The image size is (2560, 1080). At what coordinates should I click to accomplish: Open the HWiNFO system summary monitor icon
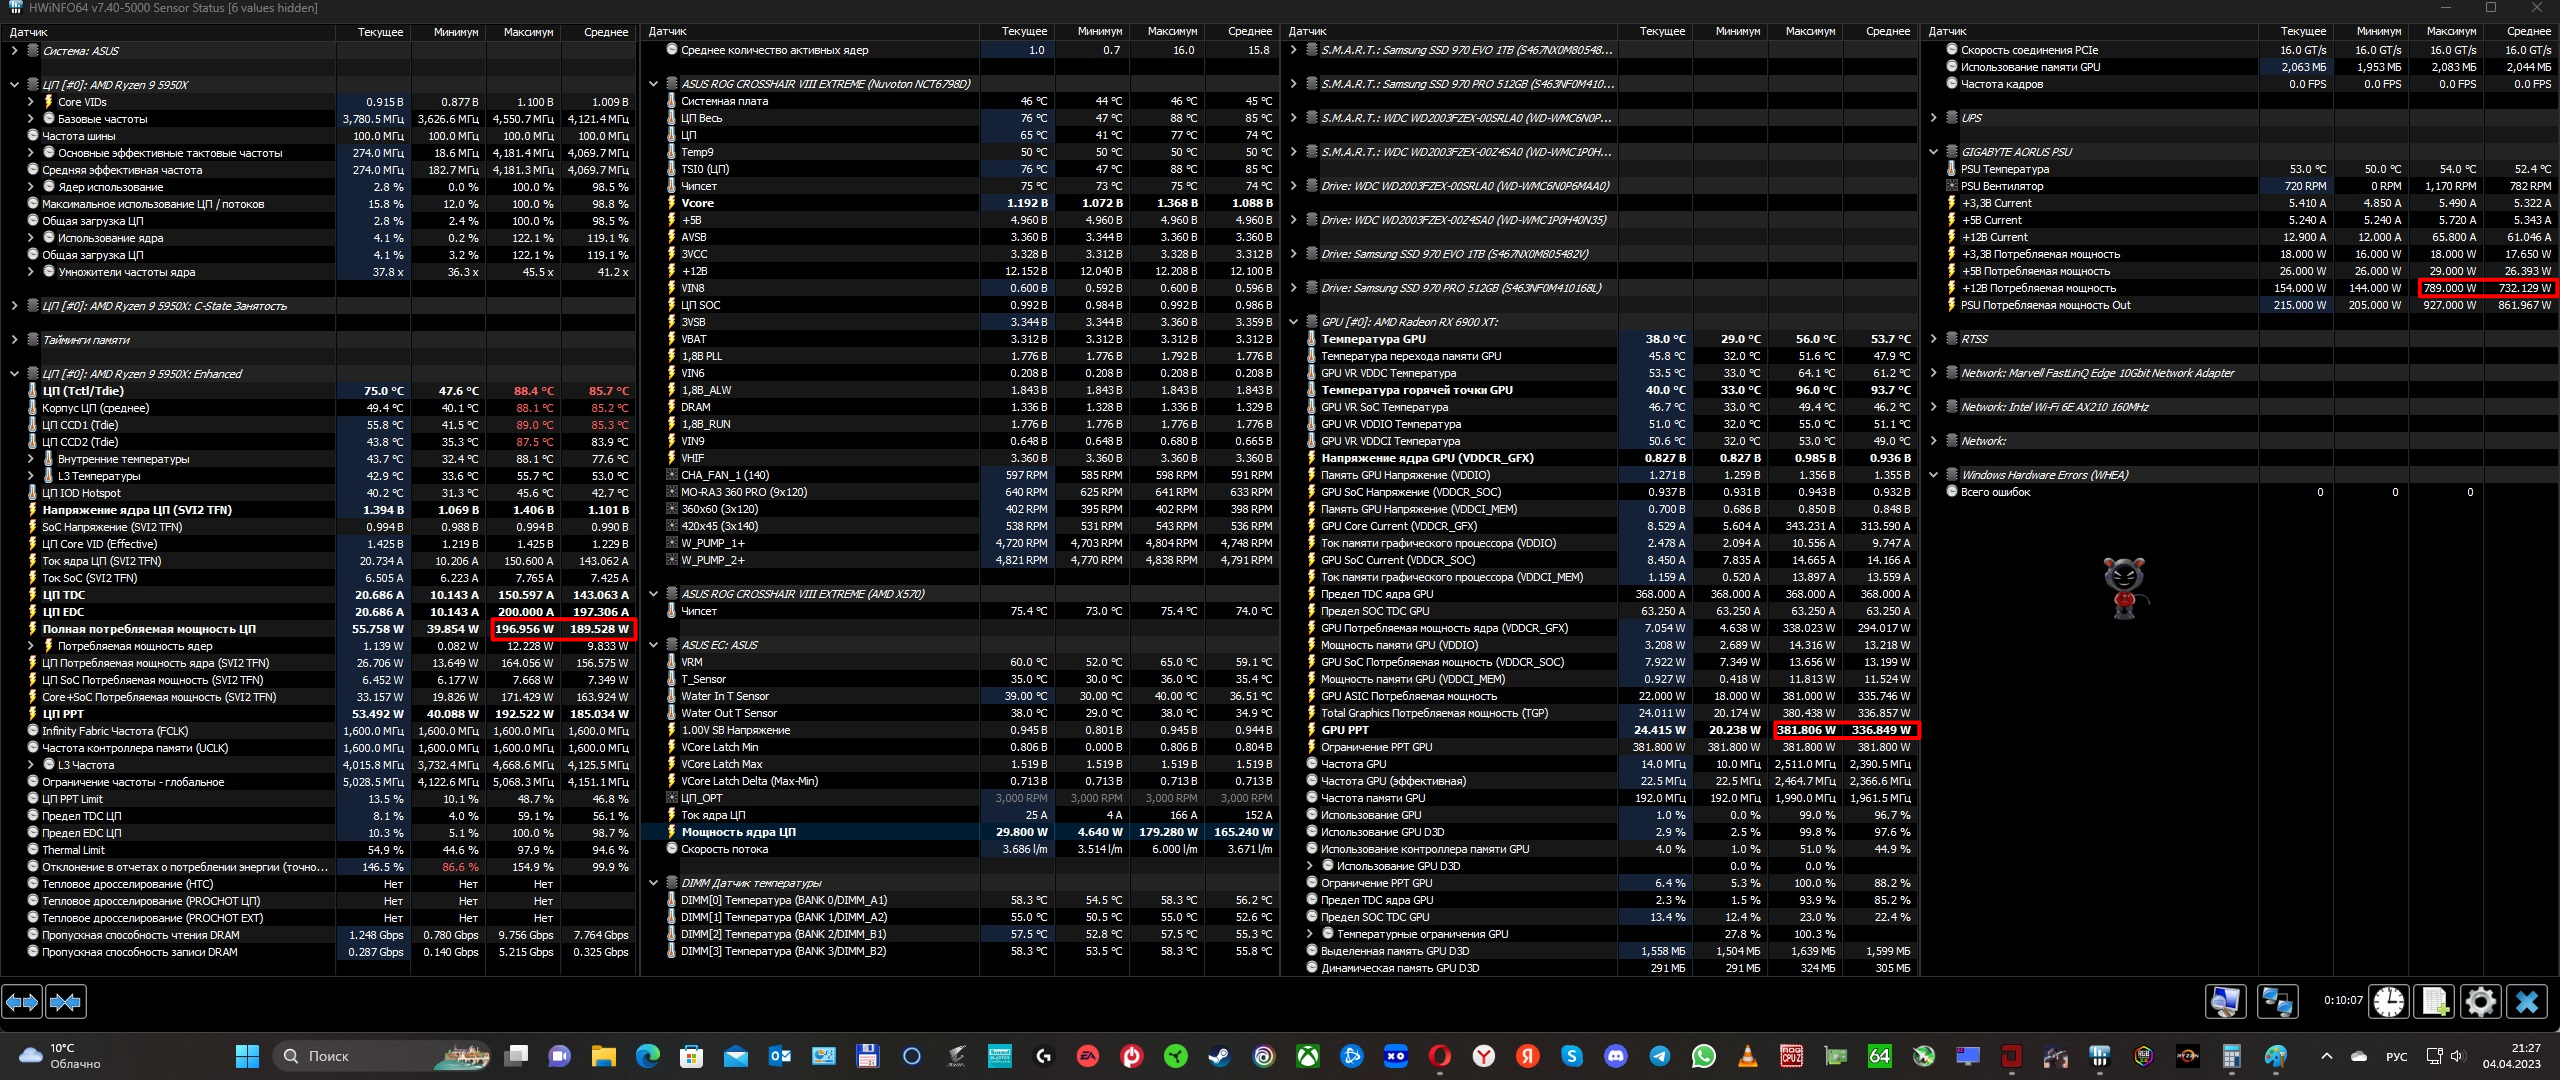[x=2225, y=1001]
